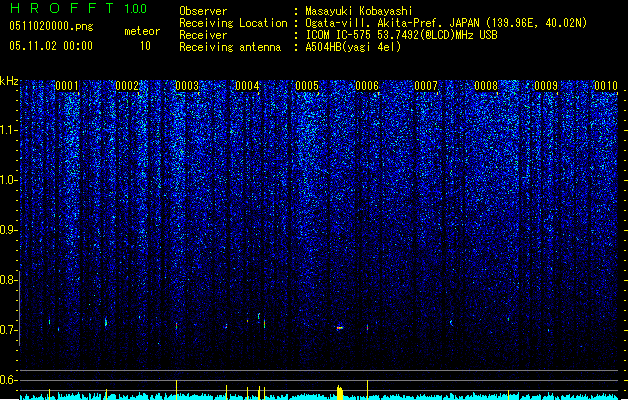Click the tall yellow spike under marker 0003

[177, 390]
